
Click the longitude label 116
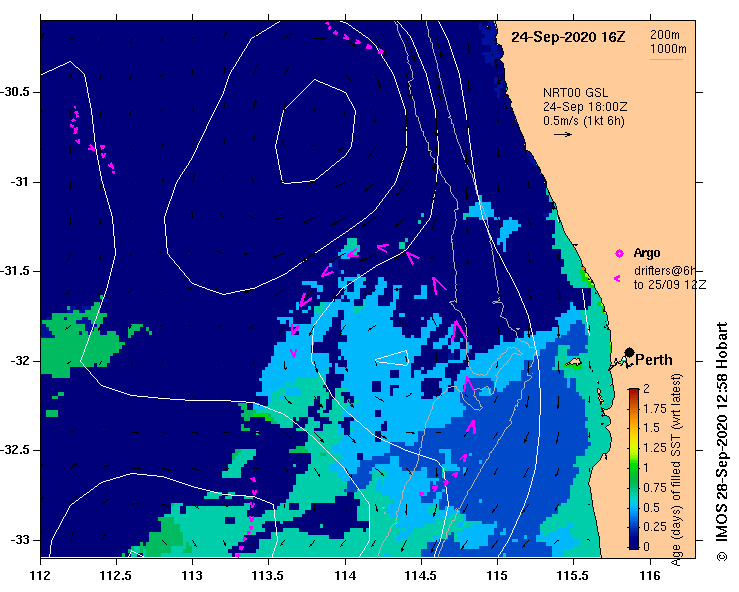click(650, 576)
